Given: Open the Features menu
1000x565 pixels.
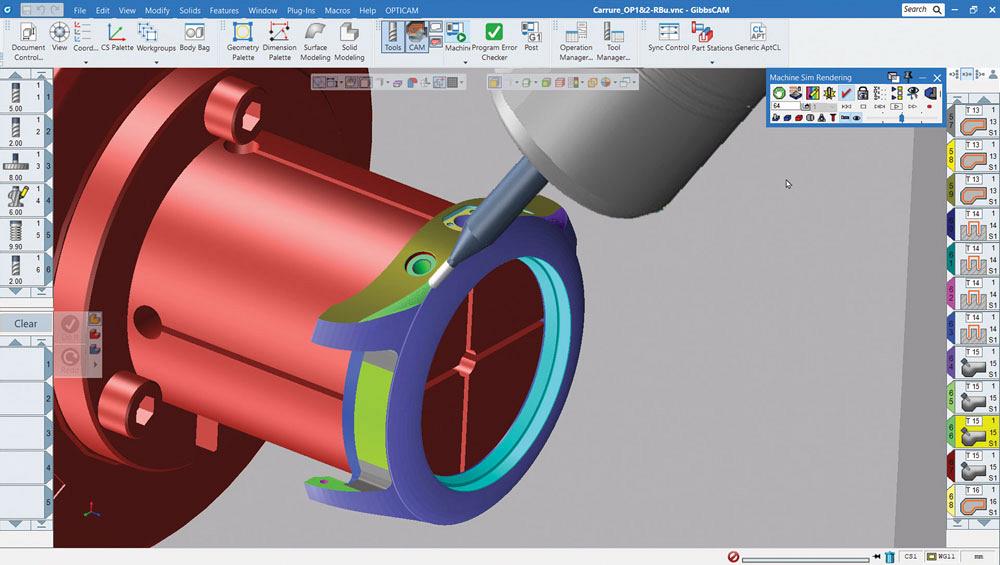Looking at the screenshot, I should click(224, 10).
